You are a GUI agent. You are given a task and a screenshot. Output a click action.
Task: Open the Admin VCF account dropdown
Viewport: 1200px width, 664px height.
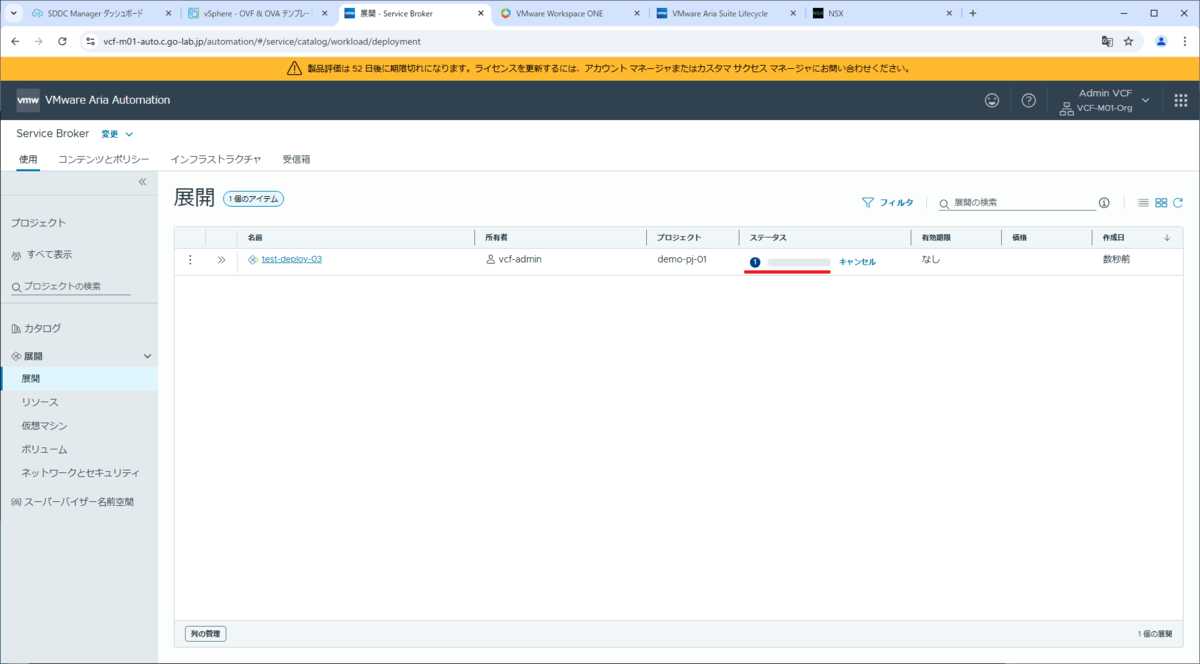1104,100
